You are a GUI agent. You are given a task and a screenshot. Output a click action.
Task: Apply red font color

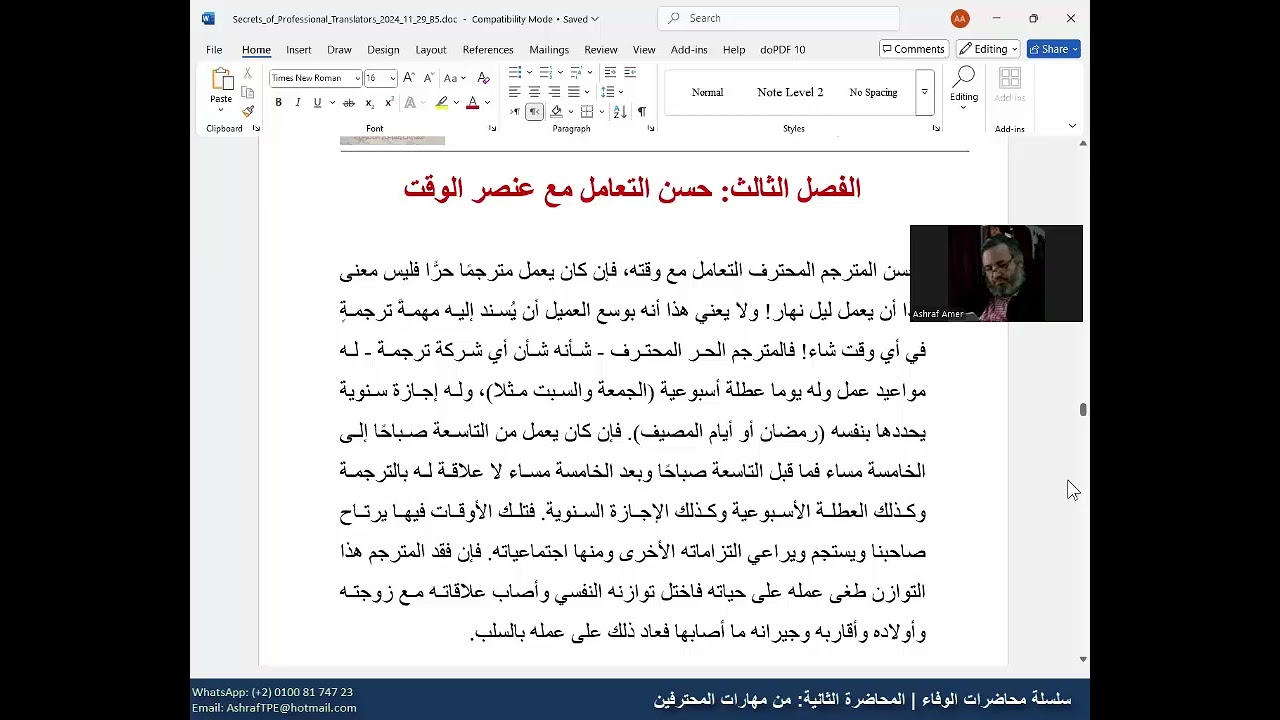473,103
